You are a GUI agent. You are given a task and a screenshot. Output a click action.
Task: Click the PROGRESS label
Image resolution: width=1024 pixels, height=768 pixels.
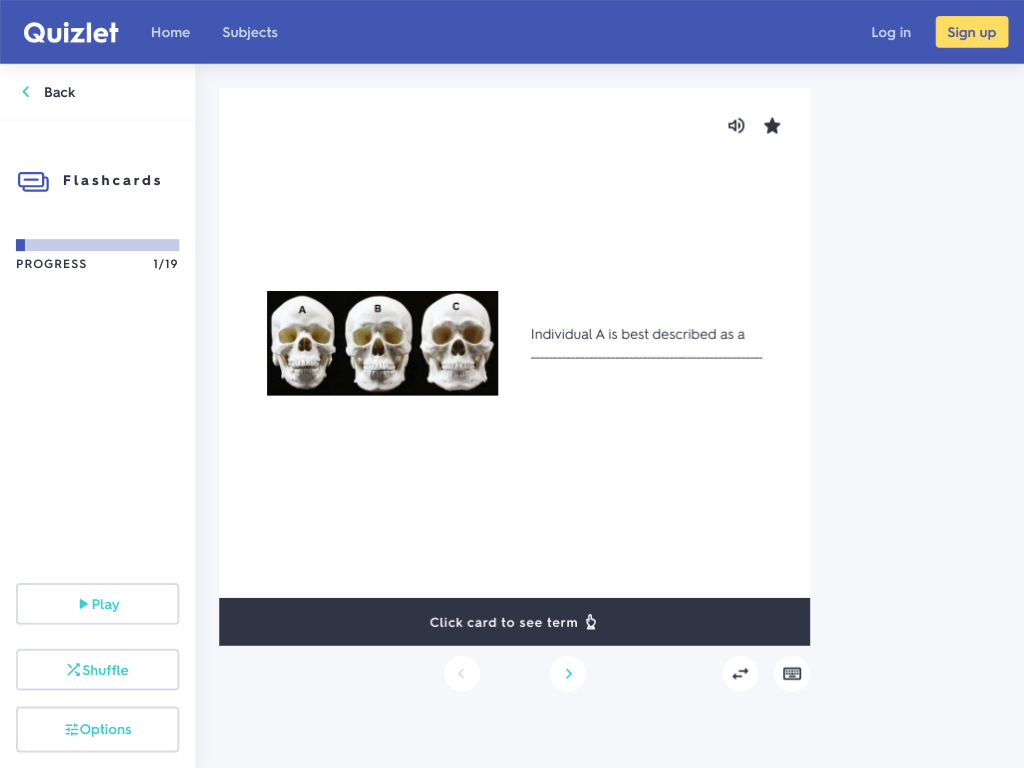(x=51, y=264)
